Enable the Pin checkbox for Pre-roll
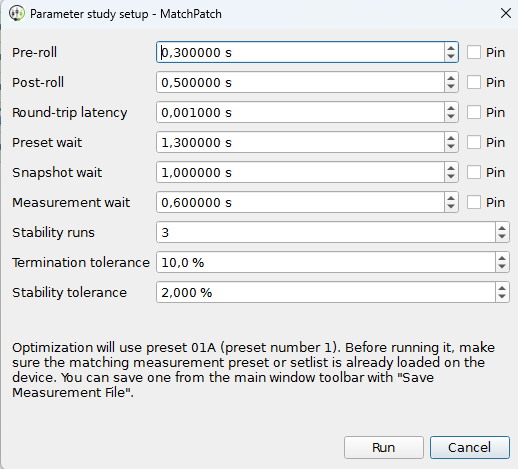The height and width of the screenshot is (469, 518). tap(474, 52)
